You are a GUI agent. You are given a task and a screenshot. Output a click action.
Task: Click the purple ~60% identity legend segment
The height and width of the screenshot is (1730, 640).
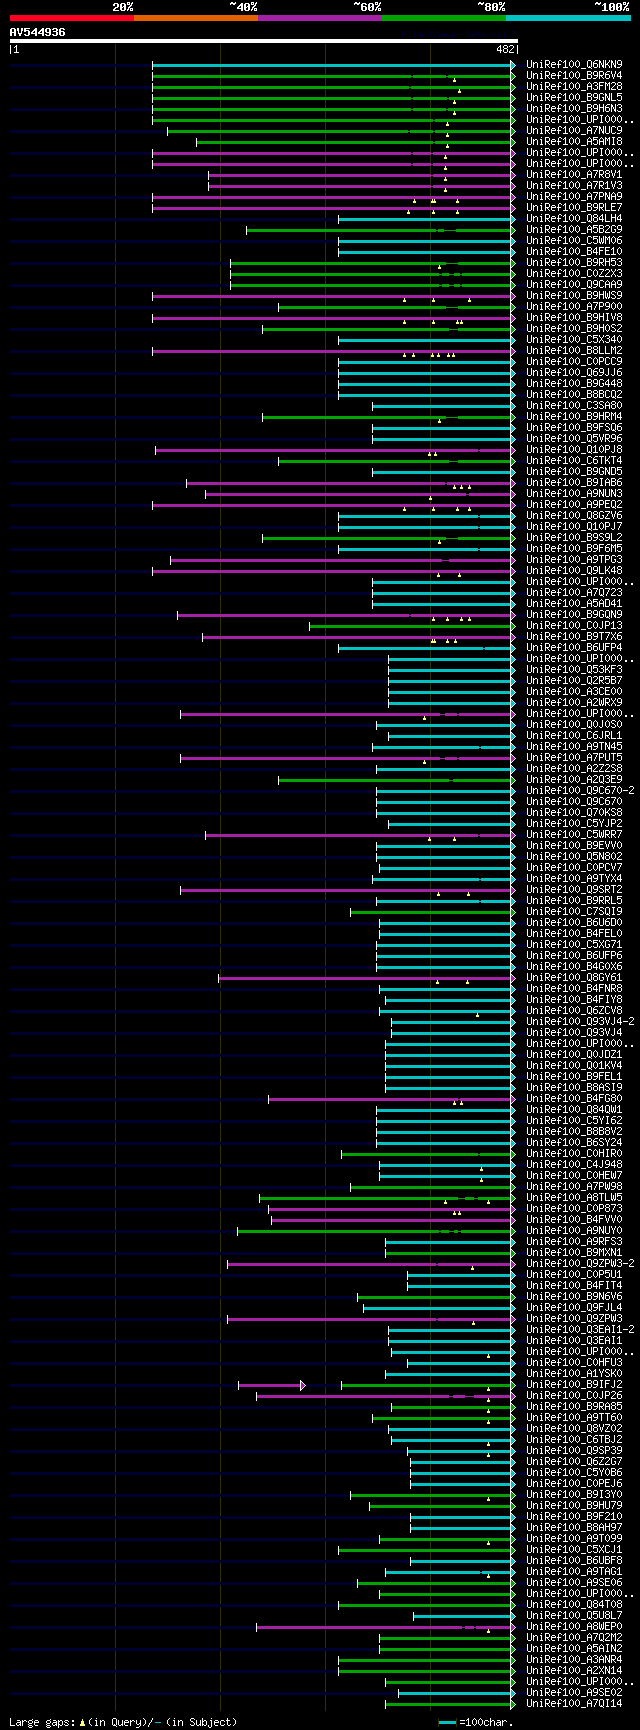pyautogui.click(x=320, y=18)
